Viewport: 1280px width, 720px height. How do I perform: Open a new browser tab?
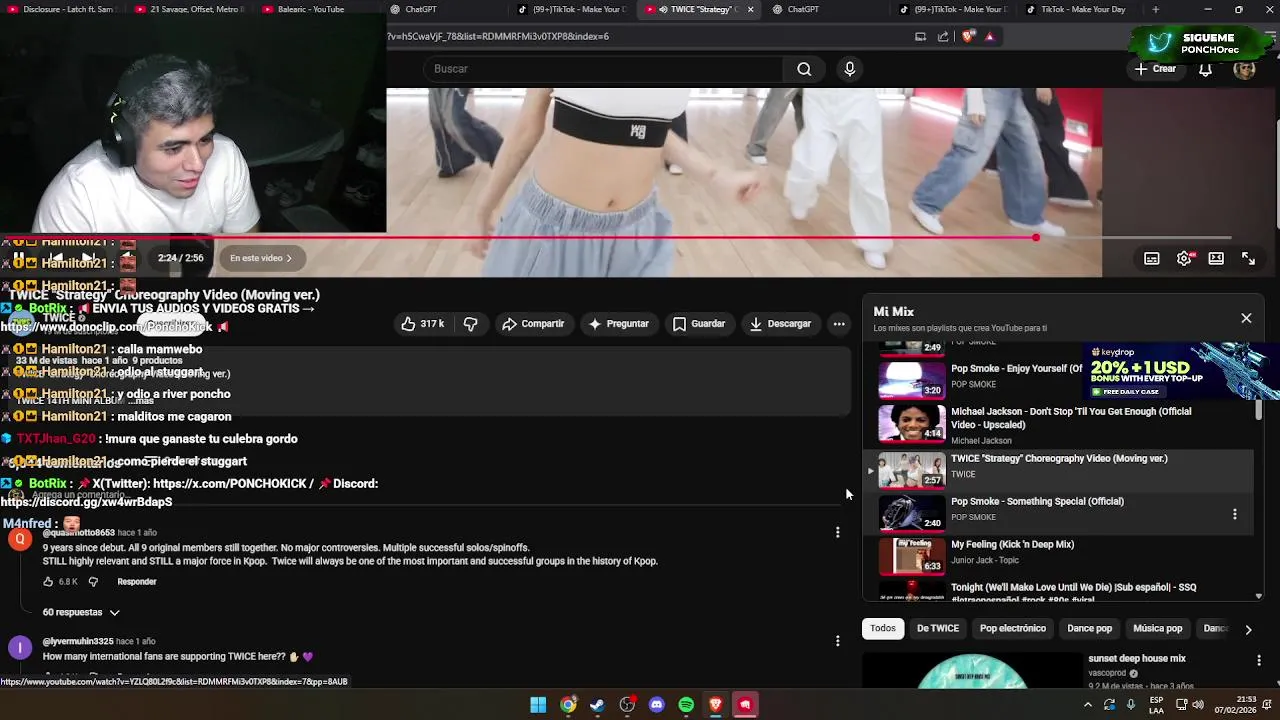1155,9
